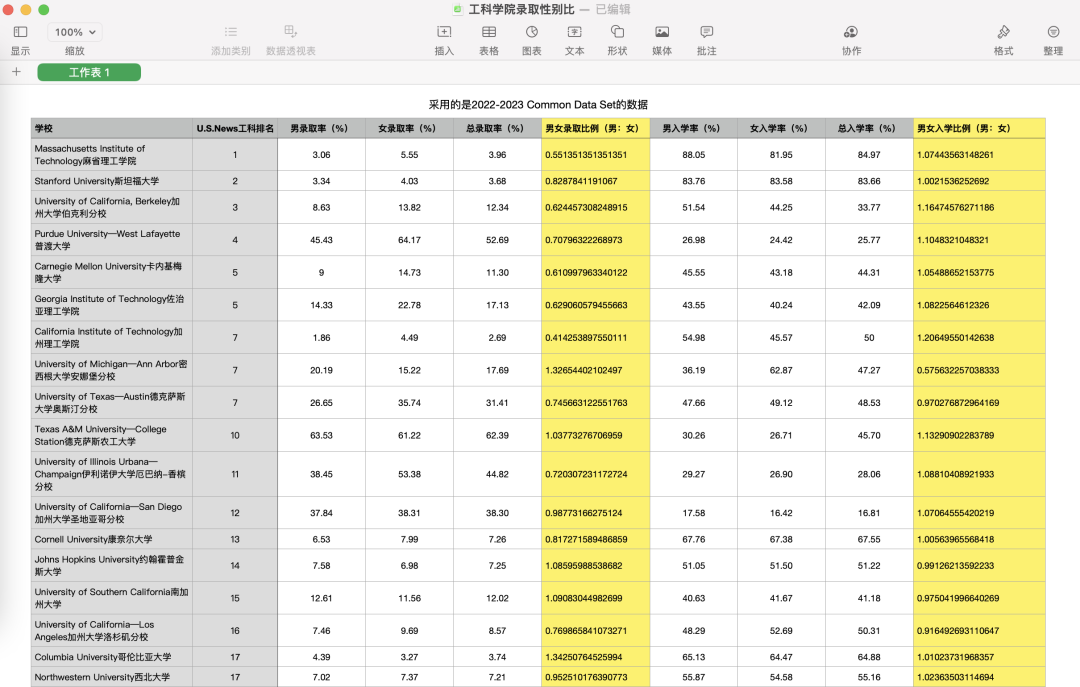
Task: Select table title 采用的是2022-2023 Common Data Set的数据
Action: click(538, 105)
